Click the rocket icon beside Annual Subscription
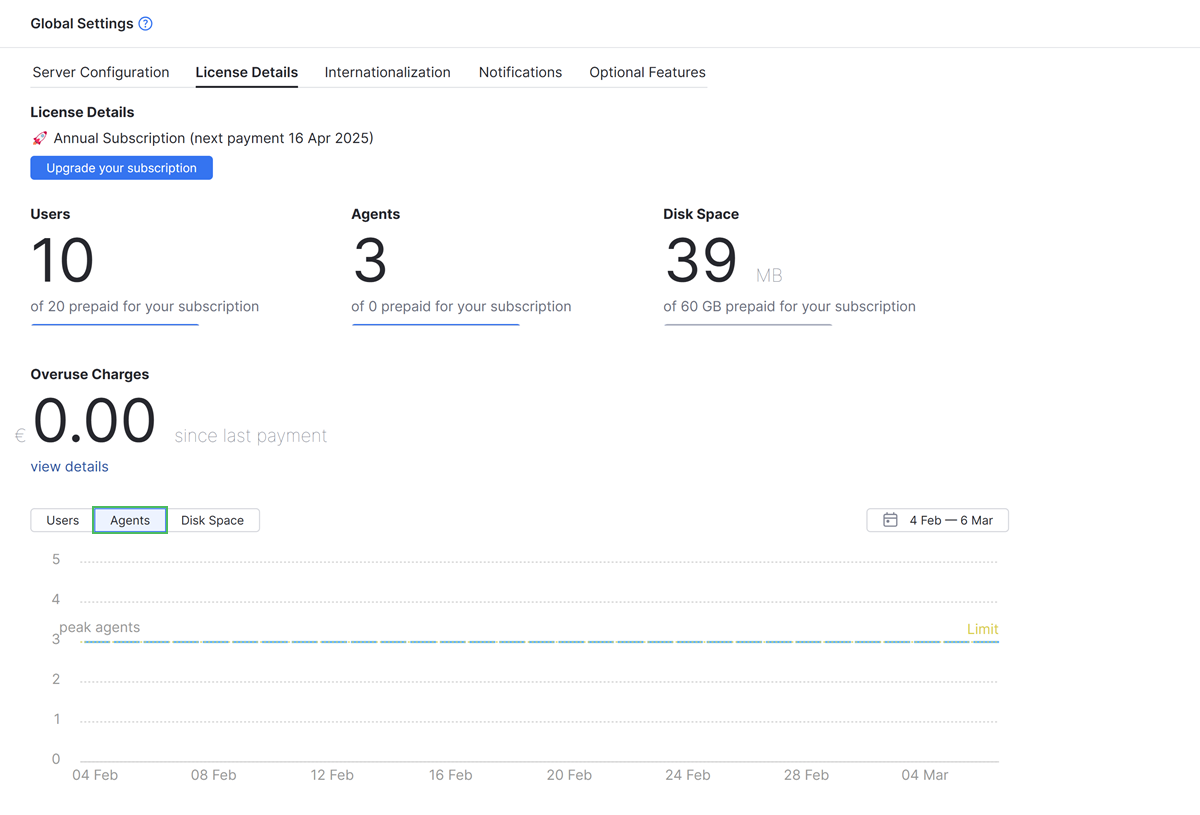Screen dimensions: 1200x815 pyautogui.click(x=40, y=139)
